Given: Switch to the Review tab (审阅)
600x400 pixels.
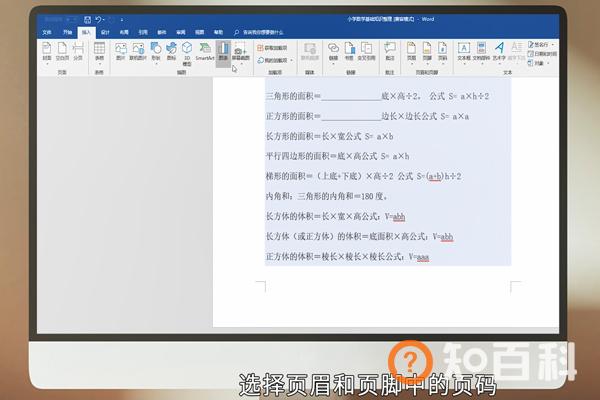Looking at the screenshot, I should [x=181, y=33].
